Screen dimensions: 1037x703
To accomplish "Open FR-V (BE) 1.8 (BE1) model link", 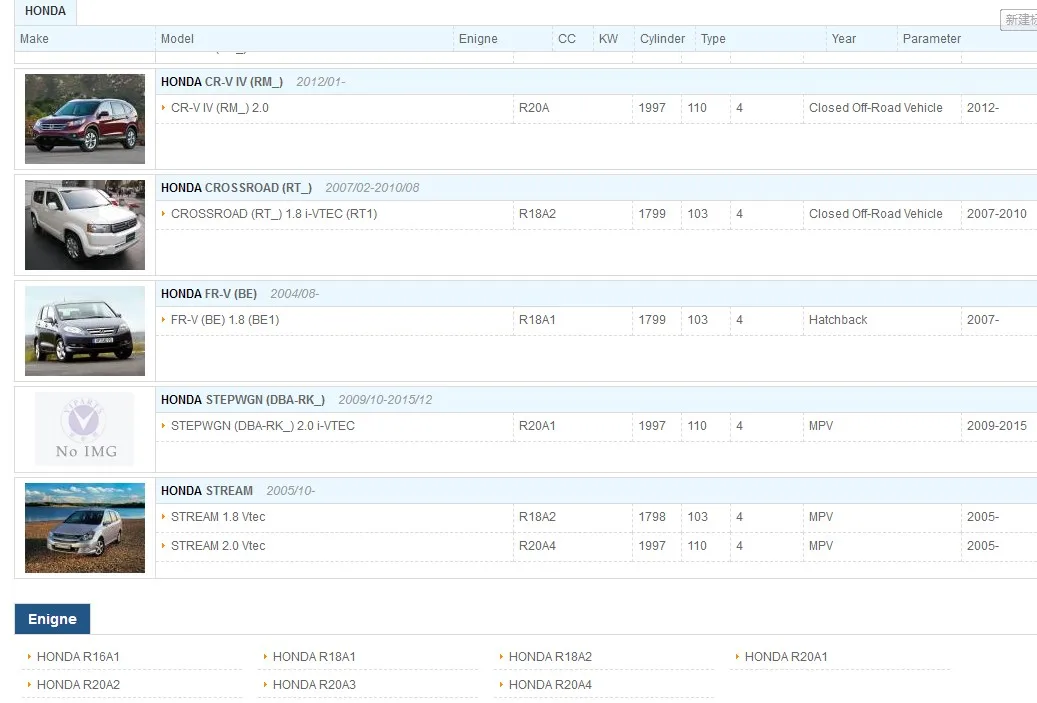I will click(225, 320).
